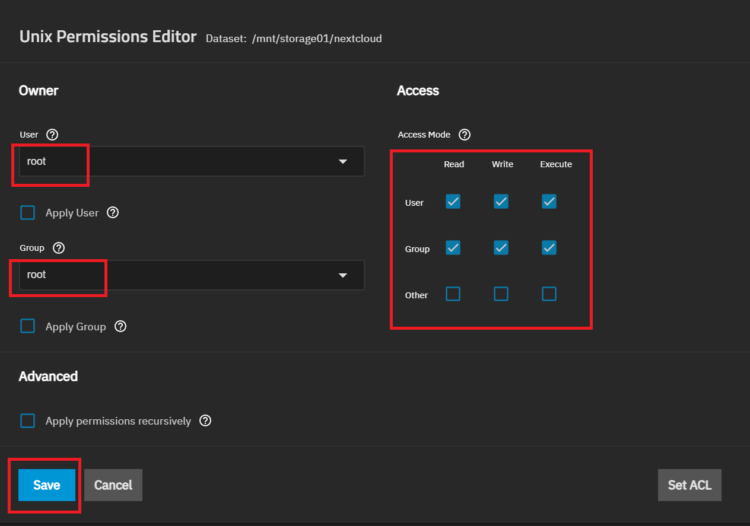Enable Other Read permission
750x526 pixels.
(x=453, y=294)
